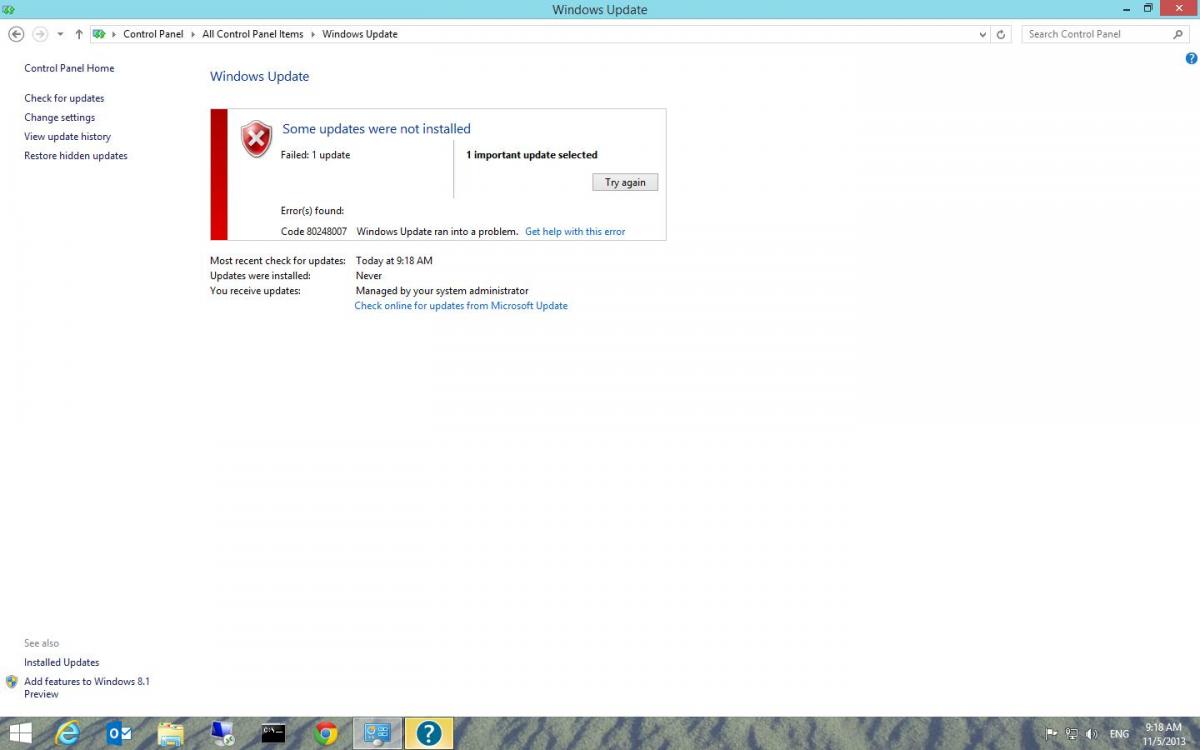
Task: Click Check for updates link
Action: [x=64, y=98]
